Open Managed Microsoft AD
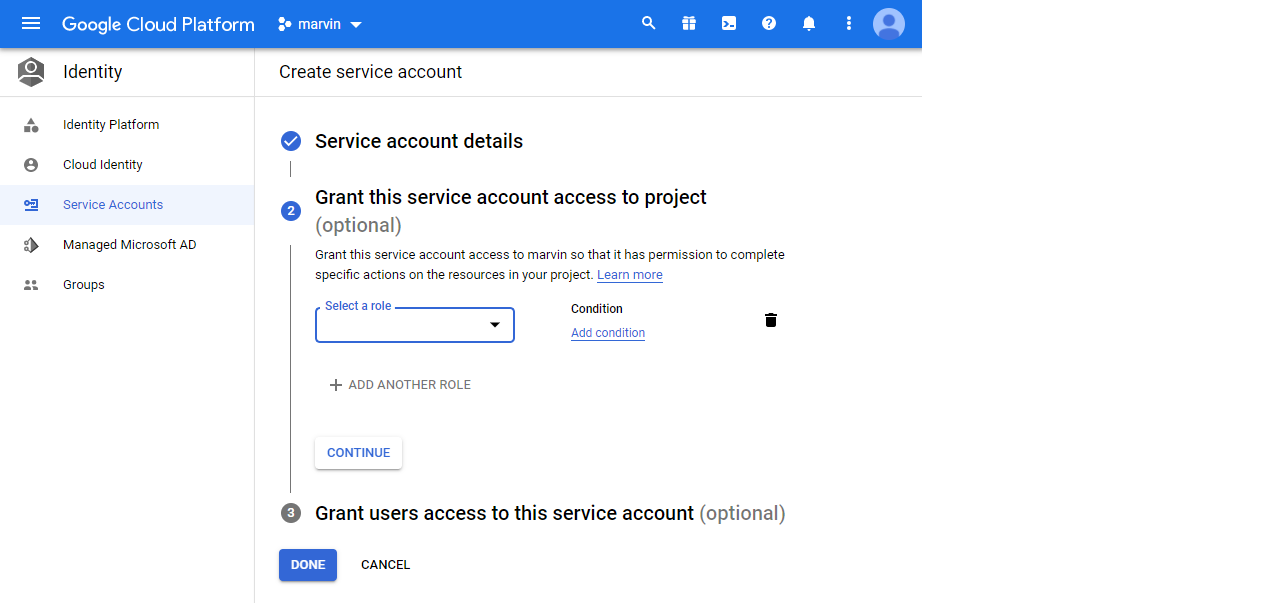Image resolution: width=1272 pixels, height=603 pixels. [x=130, y=245]
